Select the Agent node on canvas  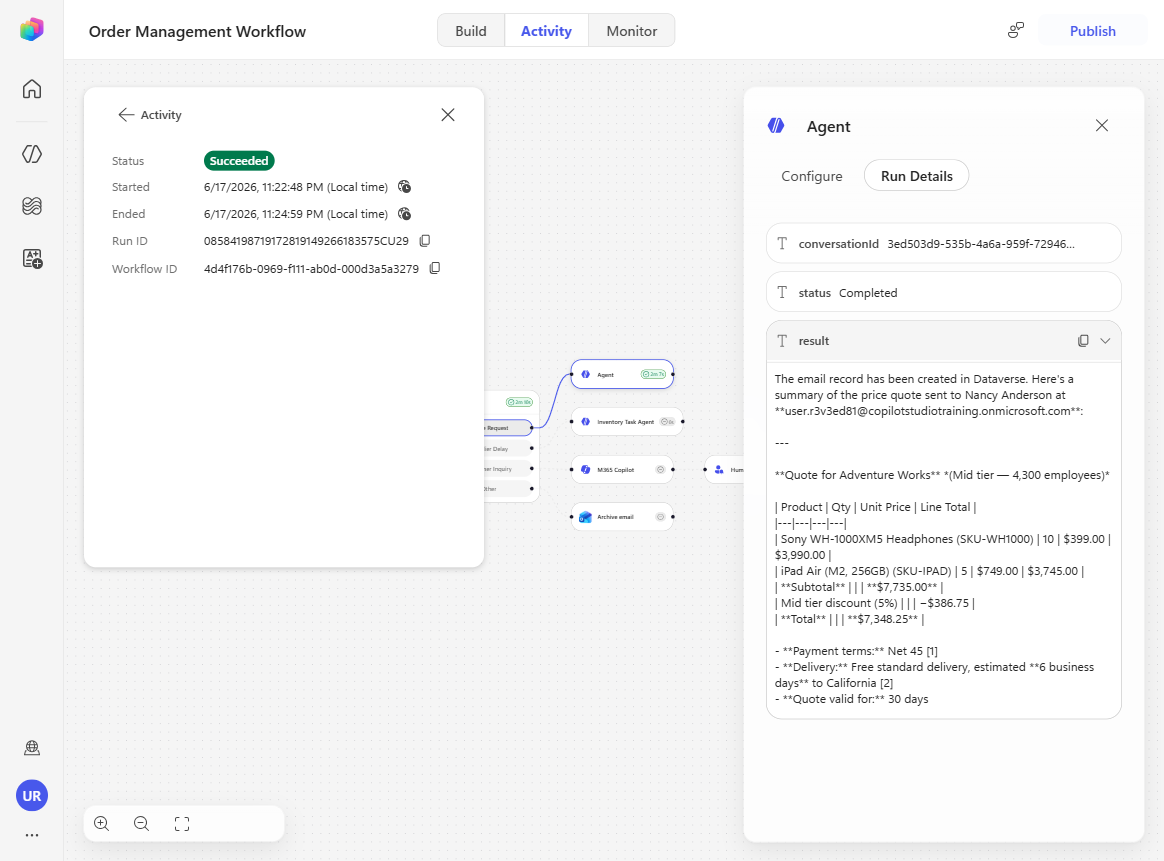click(x=622, y=375)
